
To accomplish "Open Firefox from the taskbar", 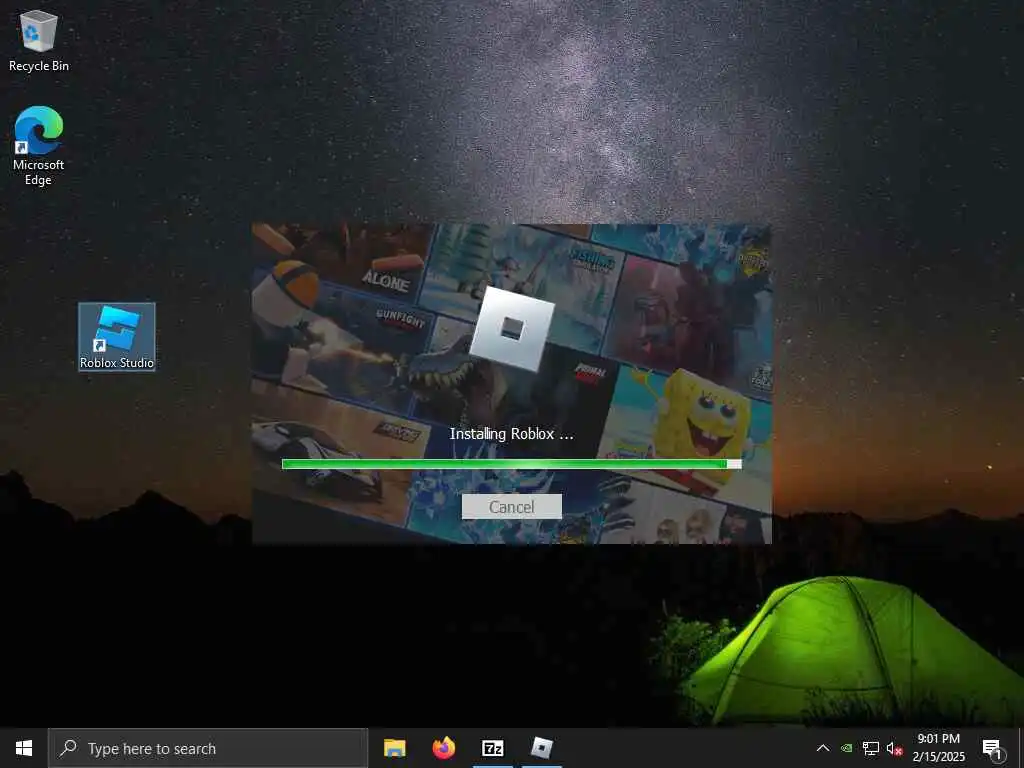I will (x=443, y=748).
